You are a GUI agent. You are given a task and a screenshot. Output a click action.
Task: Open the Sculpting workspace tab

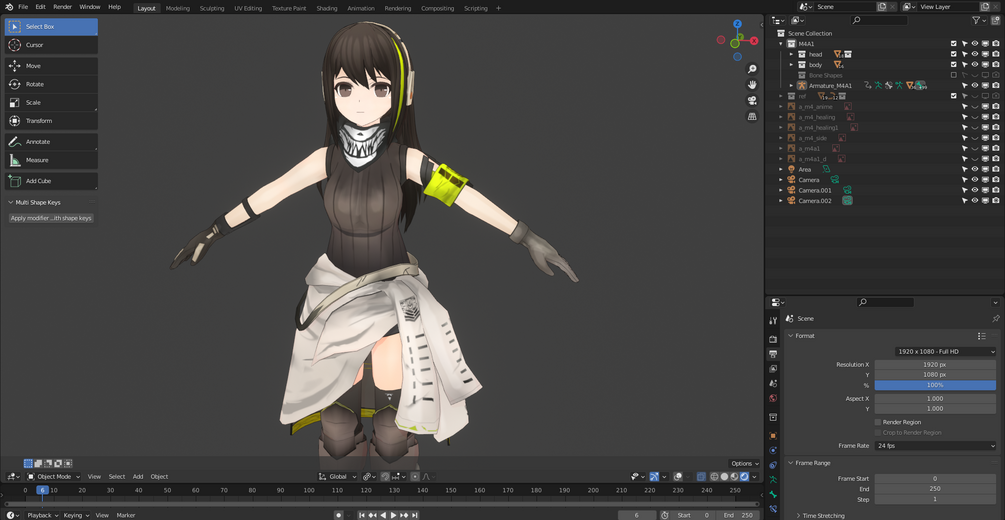tap(212, 8)
